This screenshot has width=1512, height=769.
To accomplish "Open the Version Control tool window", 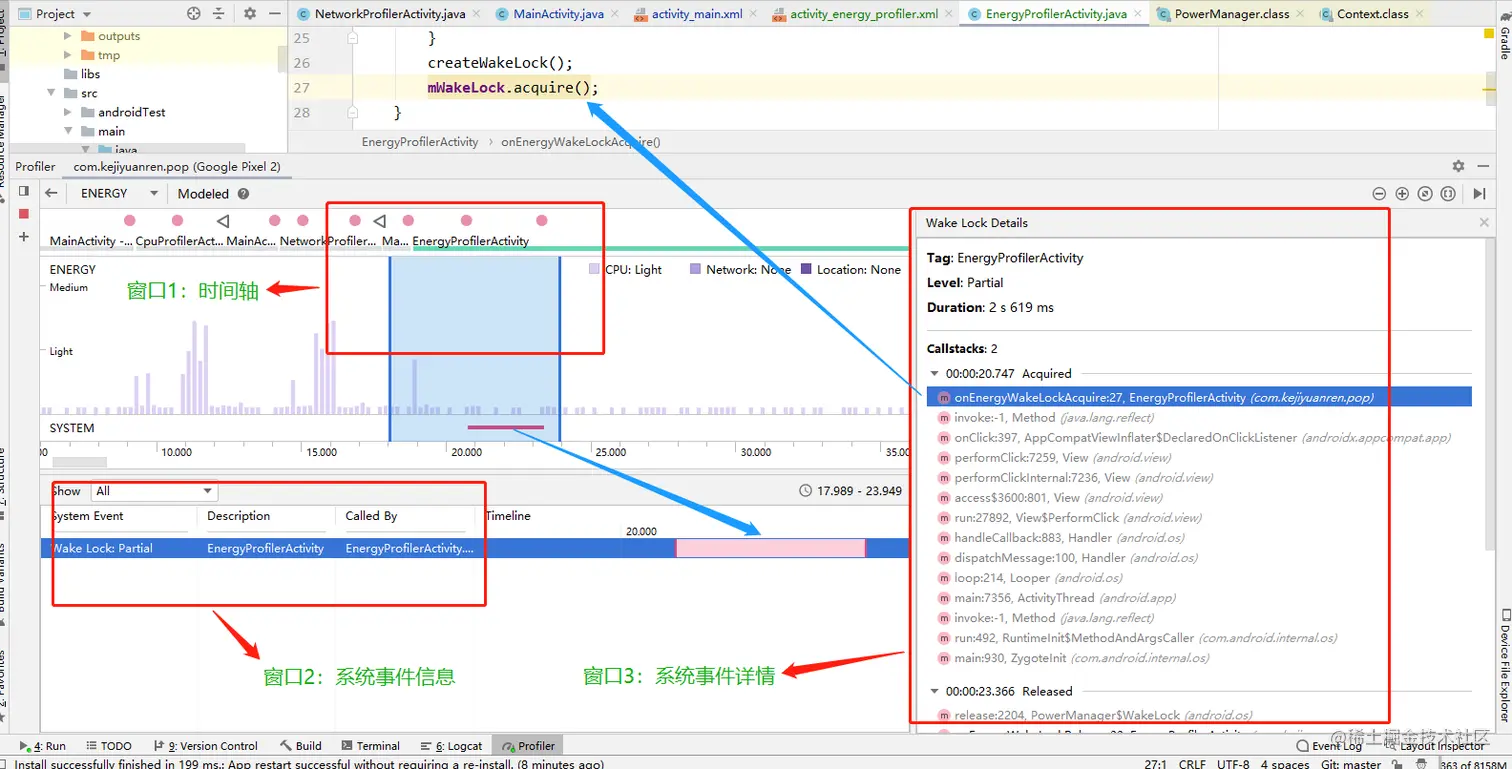I will [x=204, y=746].
